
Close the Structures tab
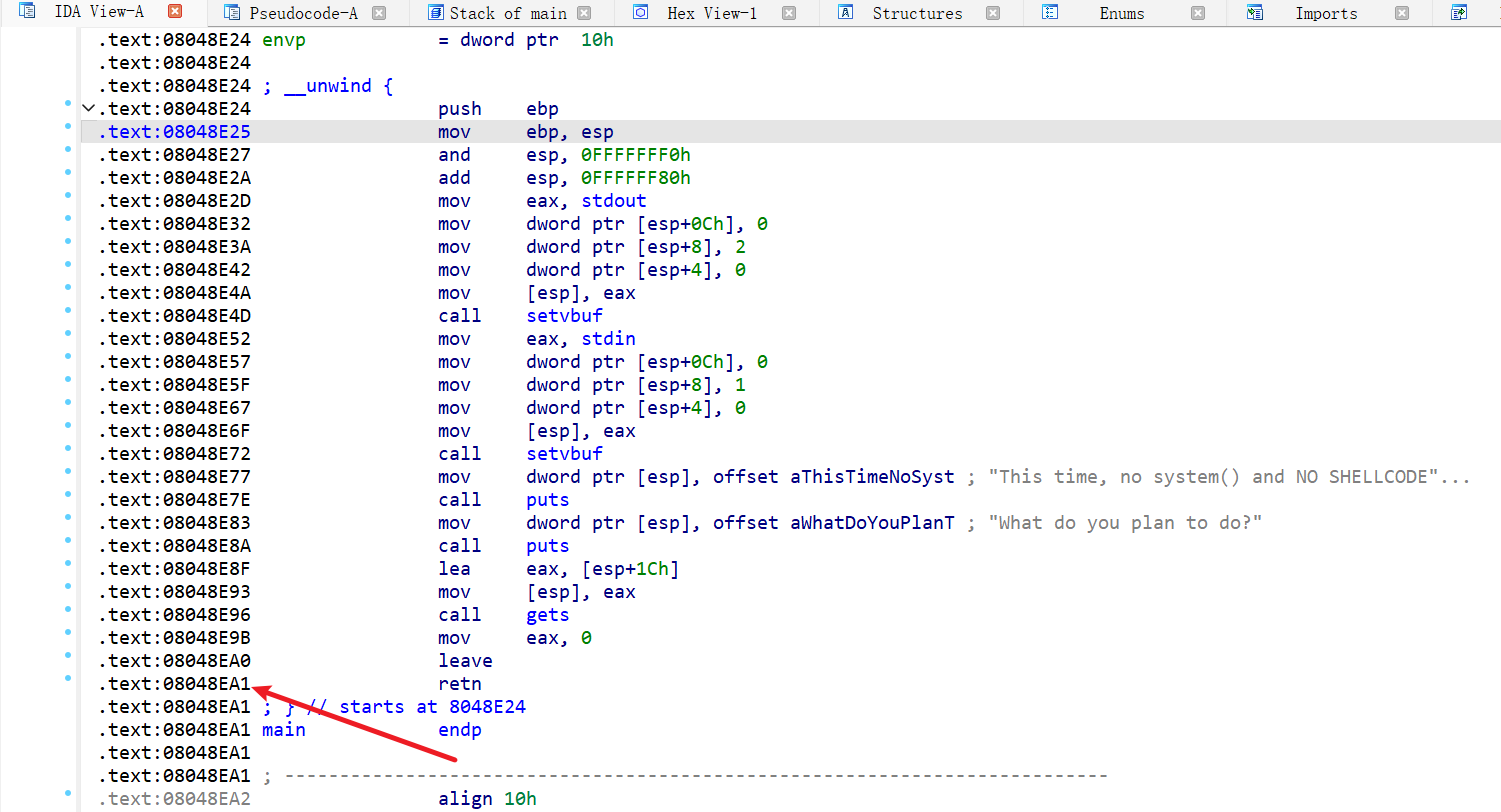coord(992,13)
